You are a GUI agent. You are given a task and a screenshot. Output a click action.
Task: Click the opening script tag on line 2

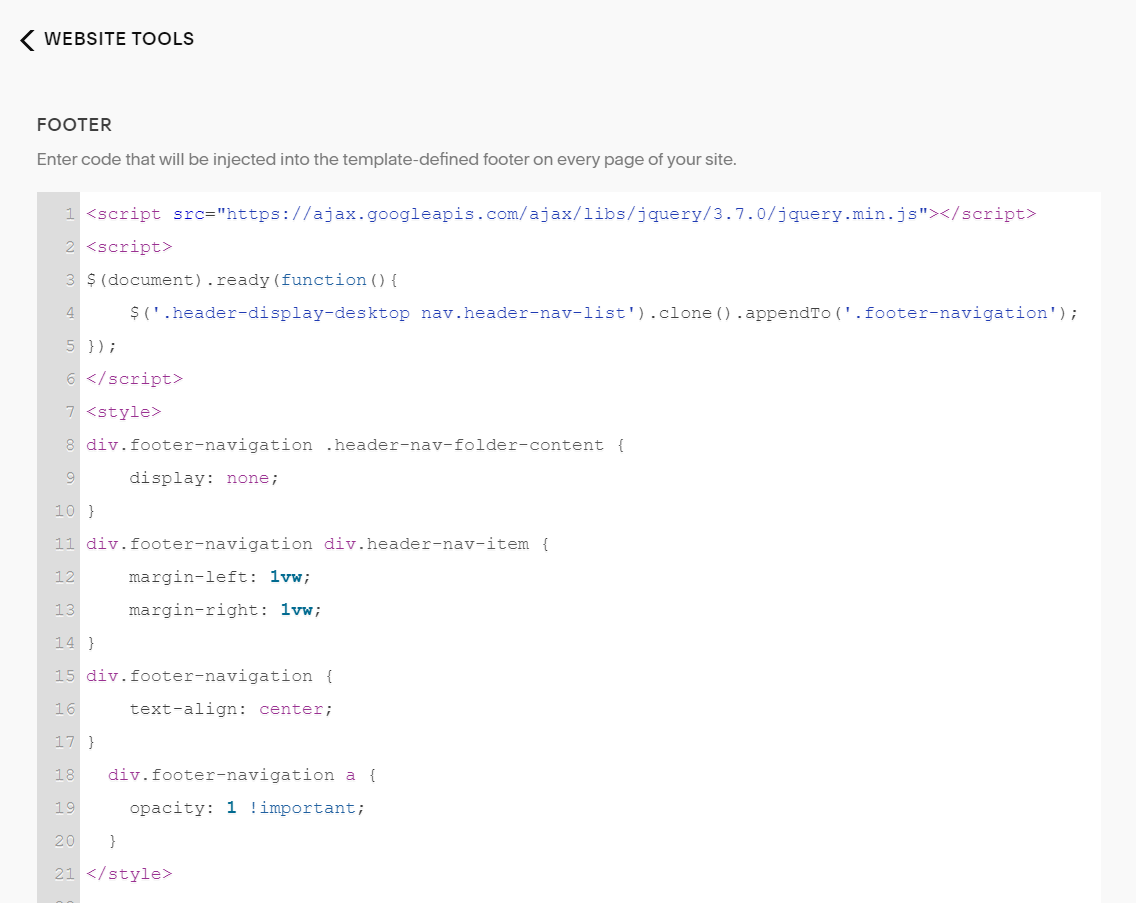pos(129,247)
